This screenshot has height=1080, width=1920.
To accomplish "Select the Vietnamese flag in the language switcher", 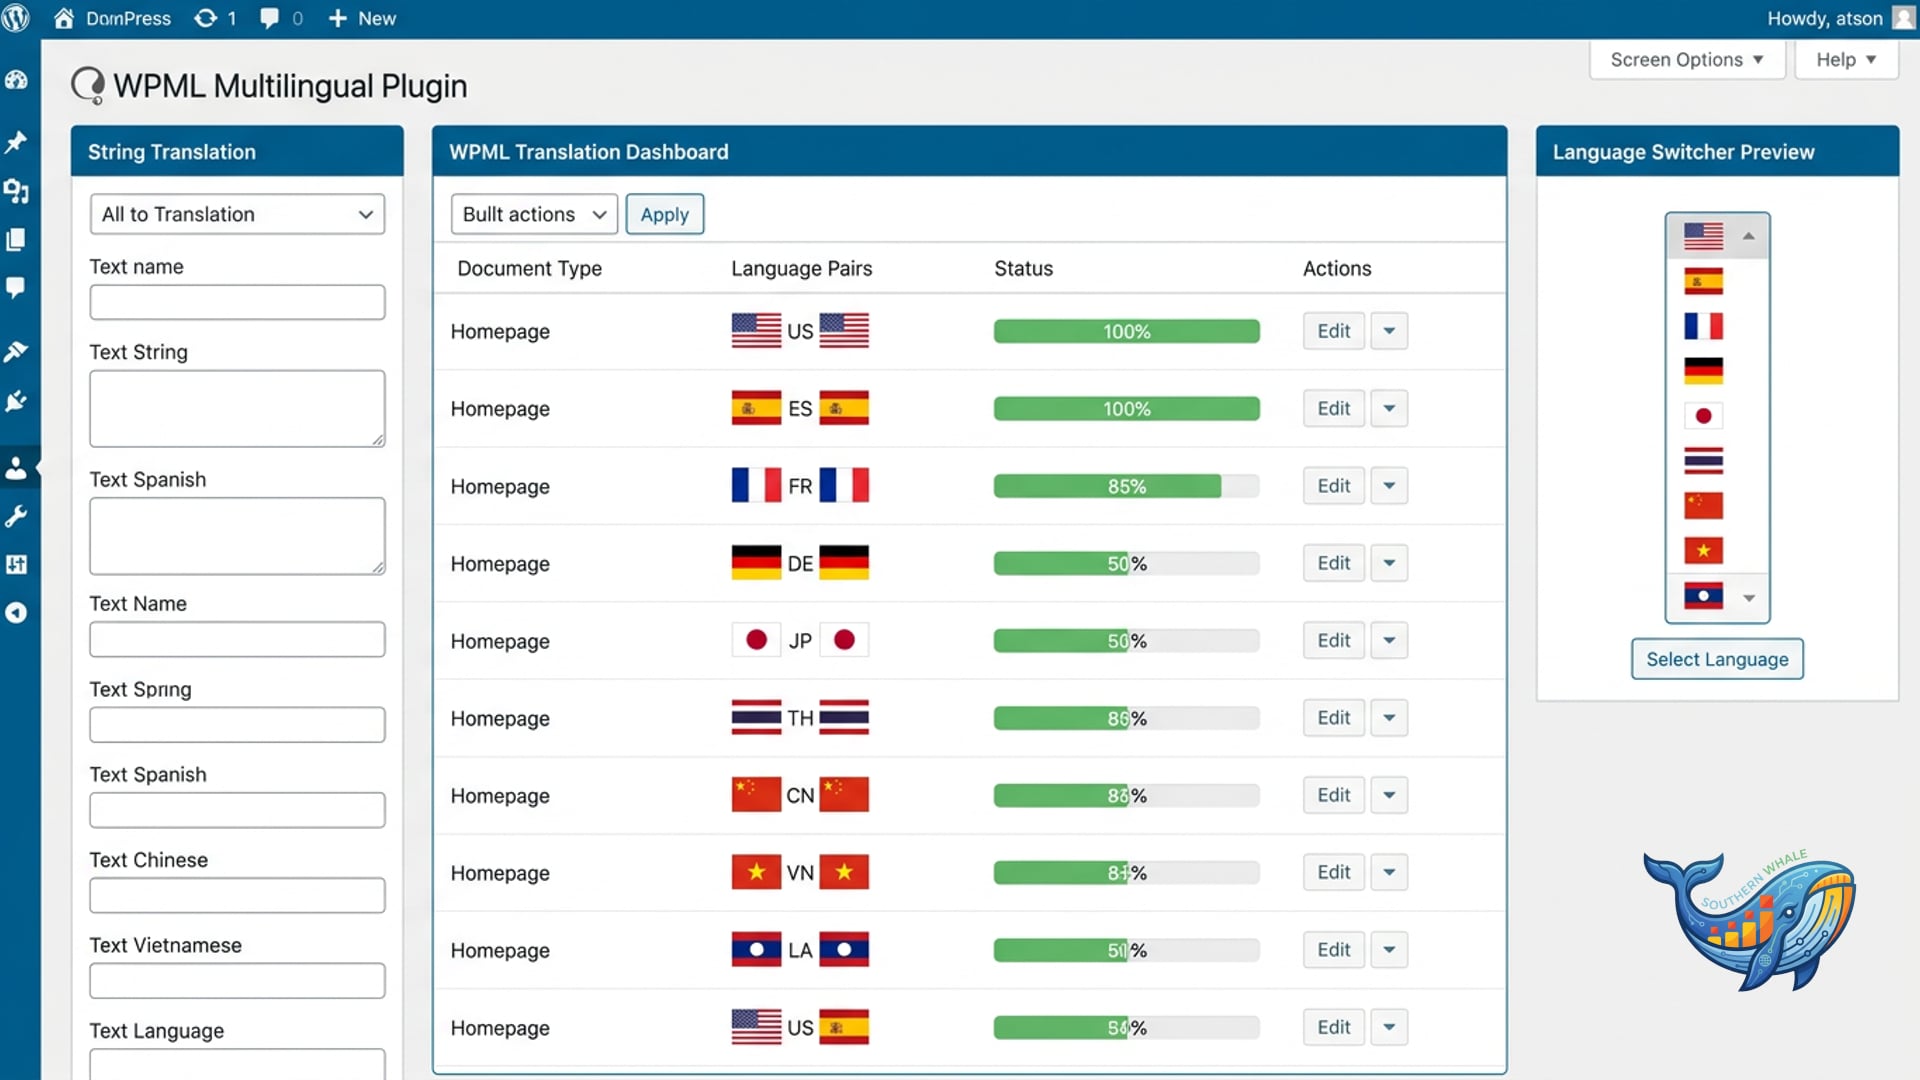I will [x=1703, y=550].
